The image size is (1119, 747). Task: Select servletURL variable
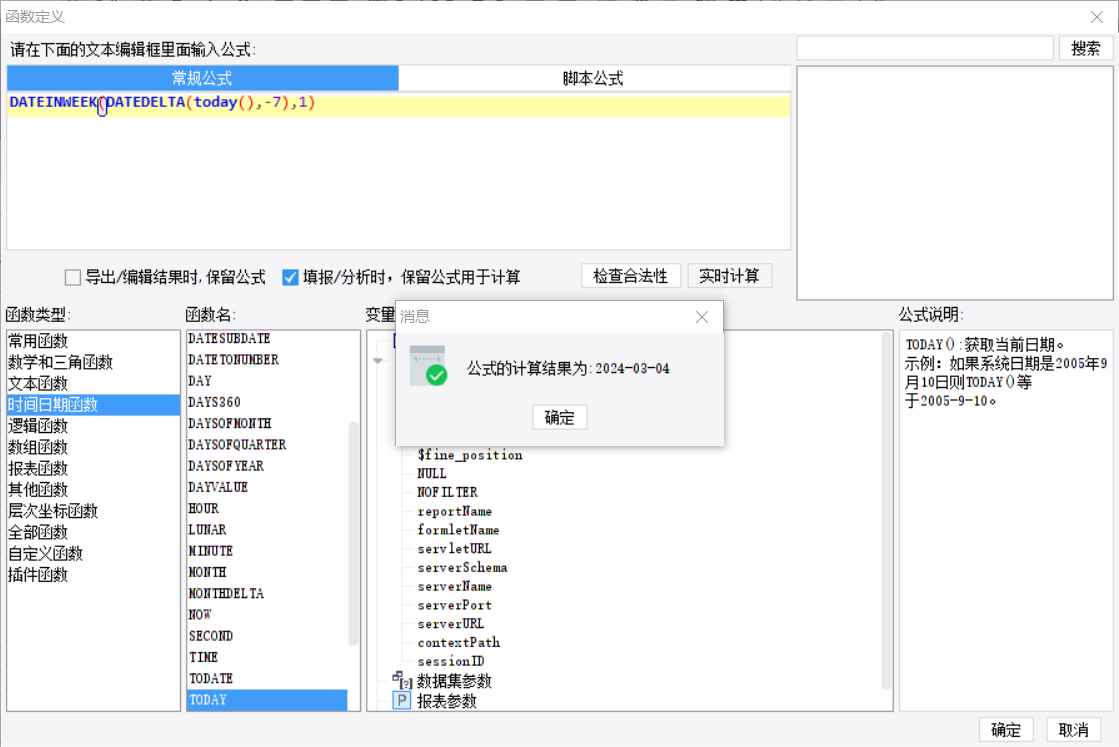[x=455, y=549]
